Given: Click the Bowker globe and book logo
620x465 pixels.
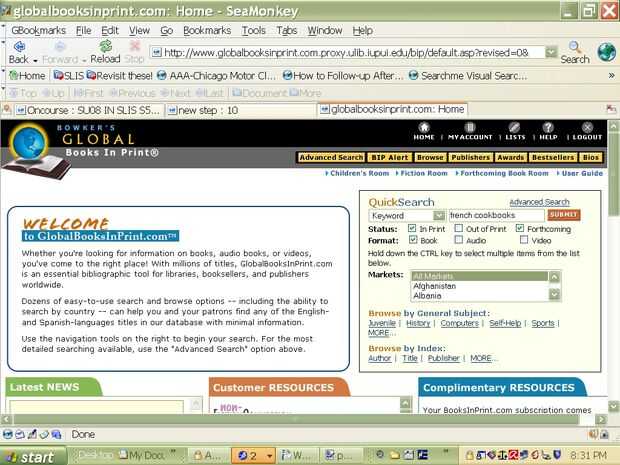Looking at the screenshot, I should click(x=35, y=151).
